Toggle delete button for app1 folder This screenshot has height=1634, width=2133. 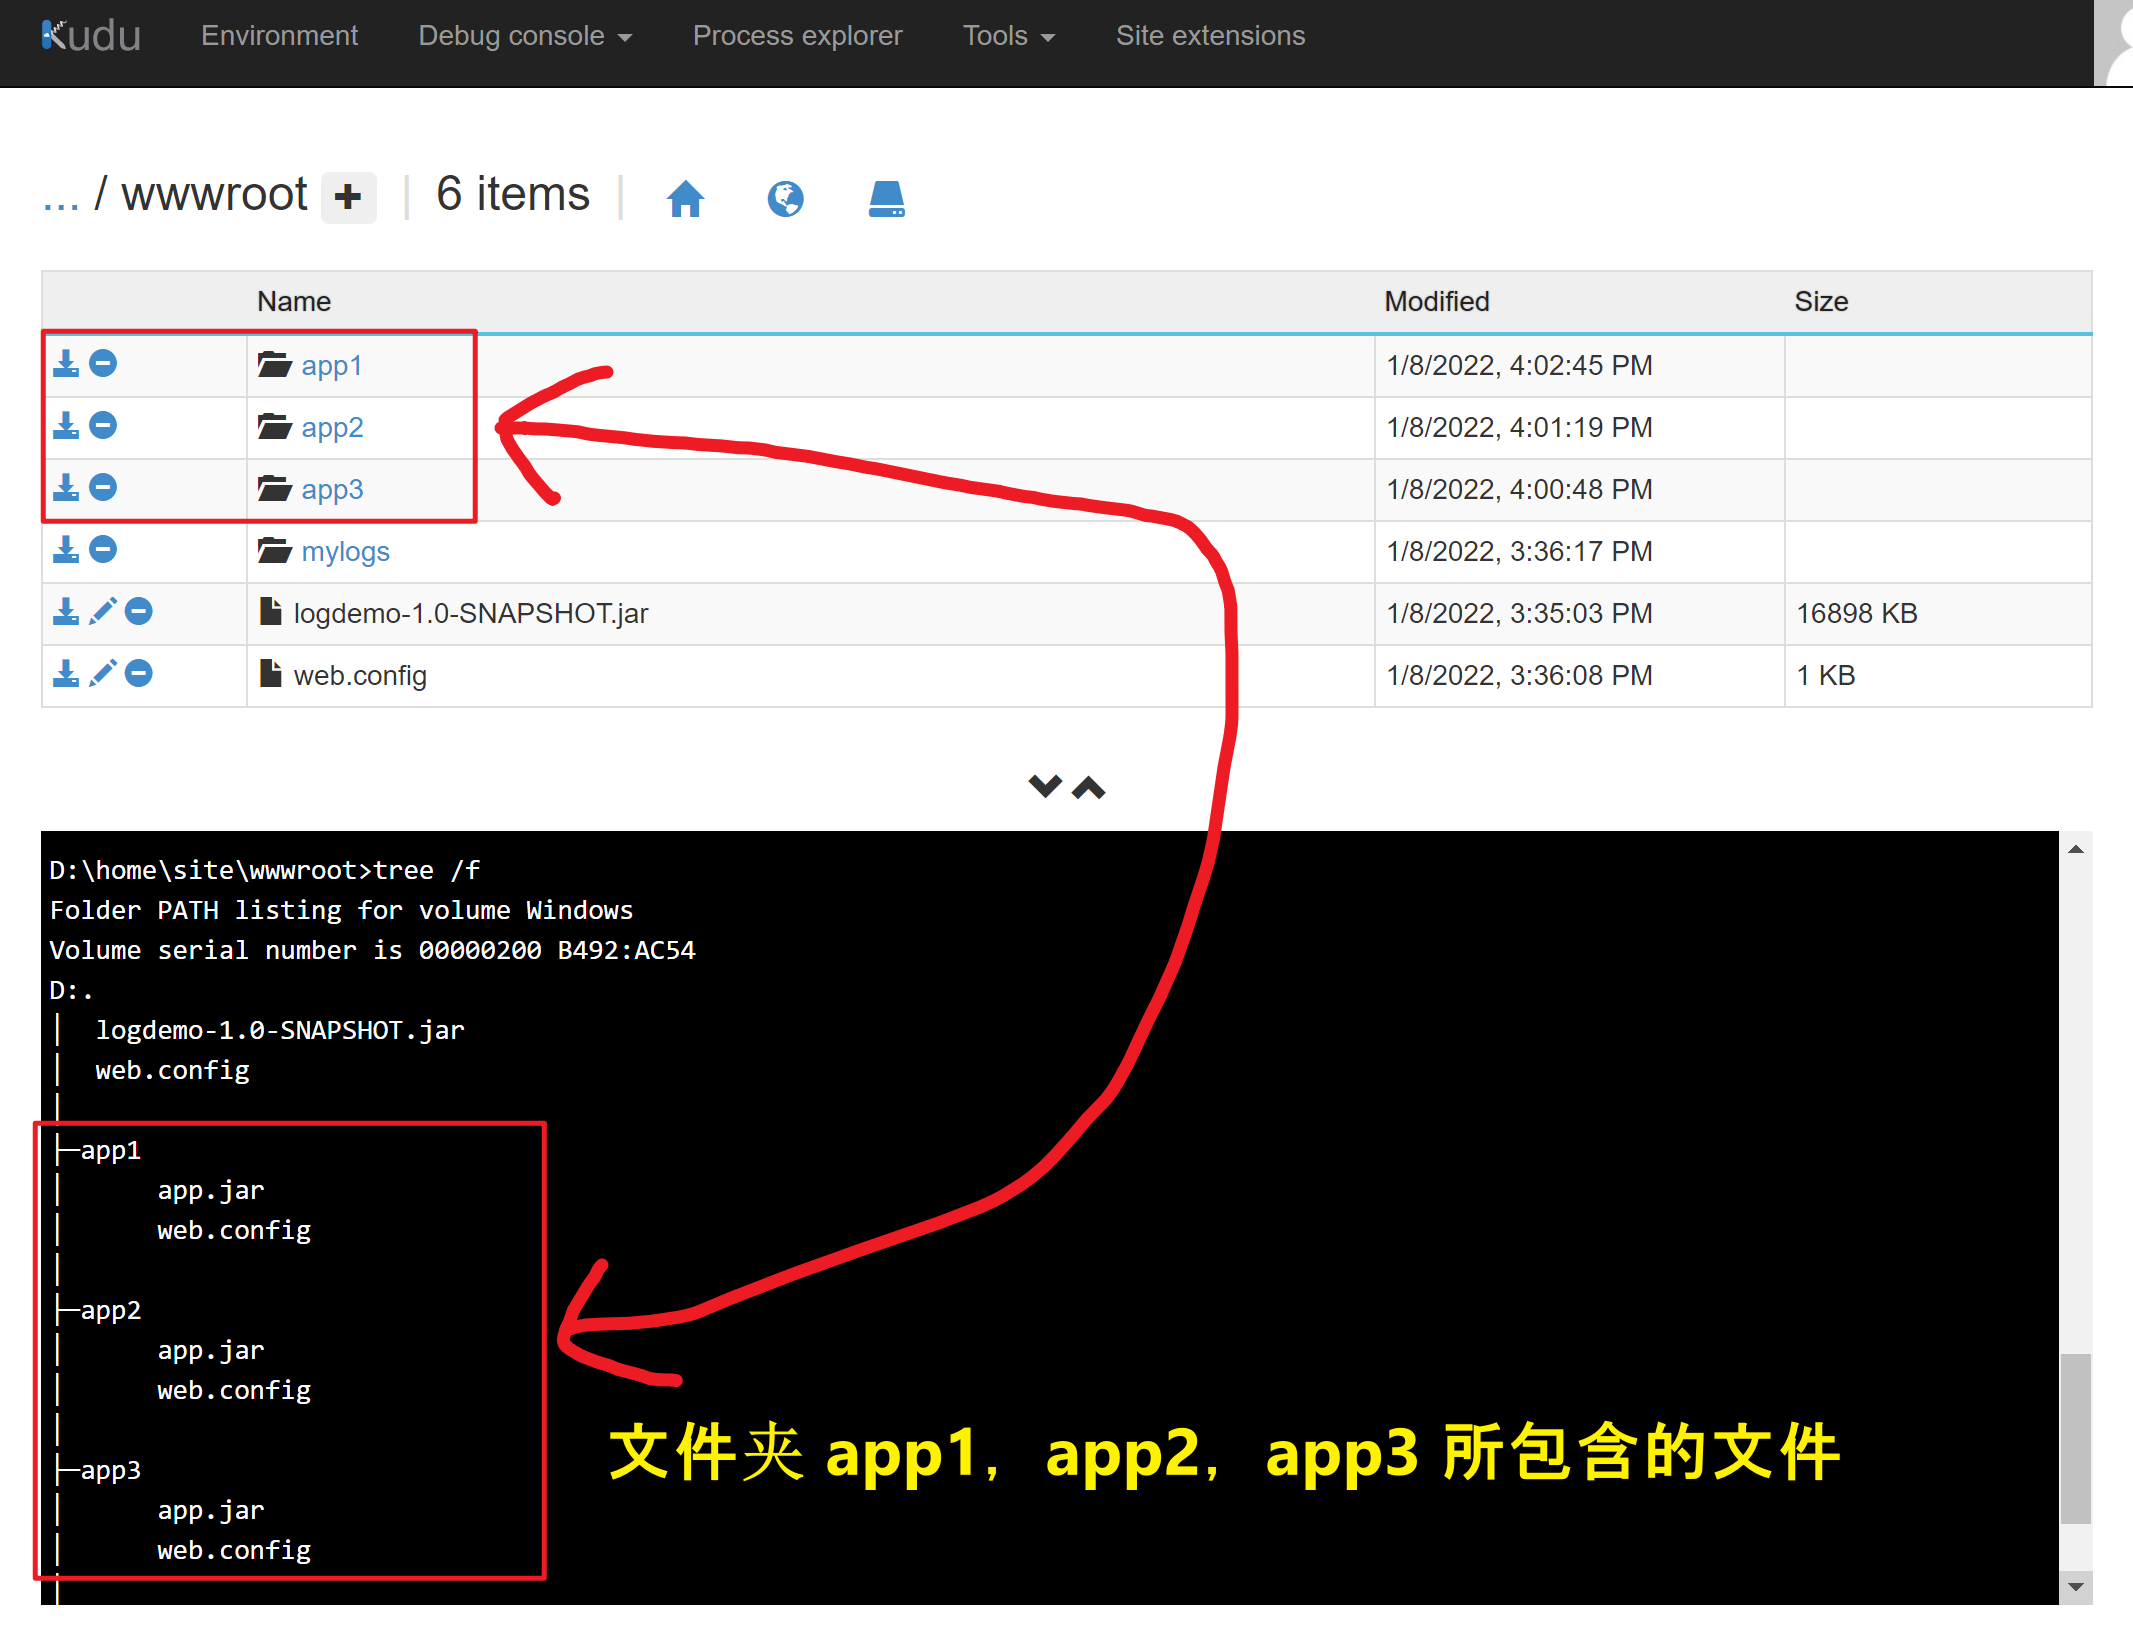(106, 362)
